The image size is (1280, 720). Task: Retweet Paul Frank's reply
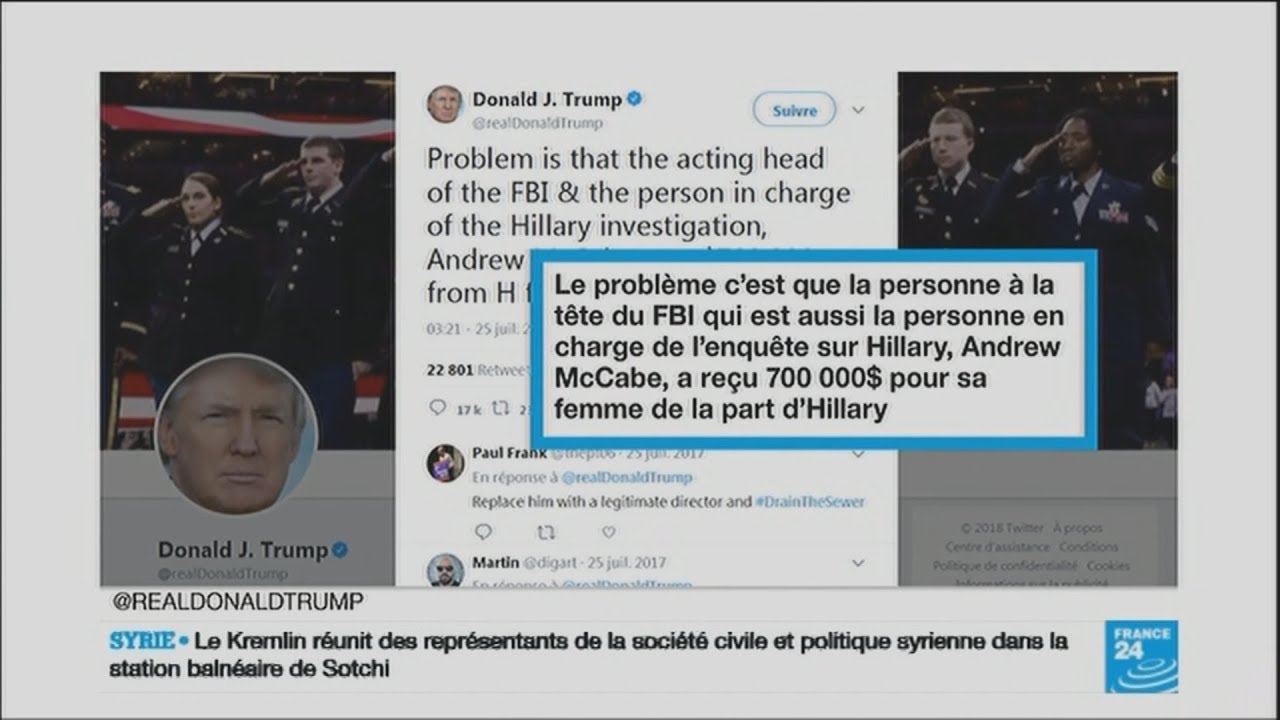pos(545,532)
